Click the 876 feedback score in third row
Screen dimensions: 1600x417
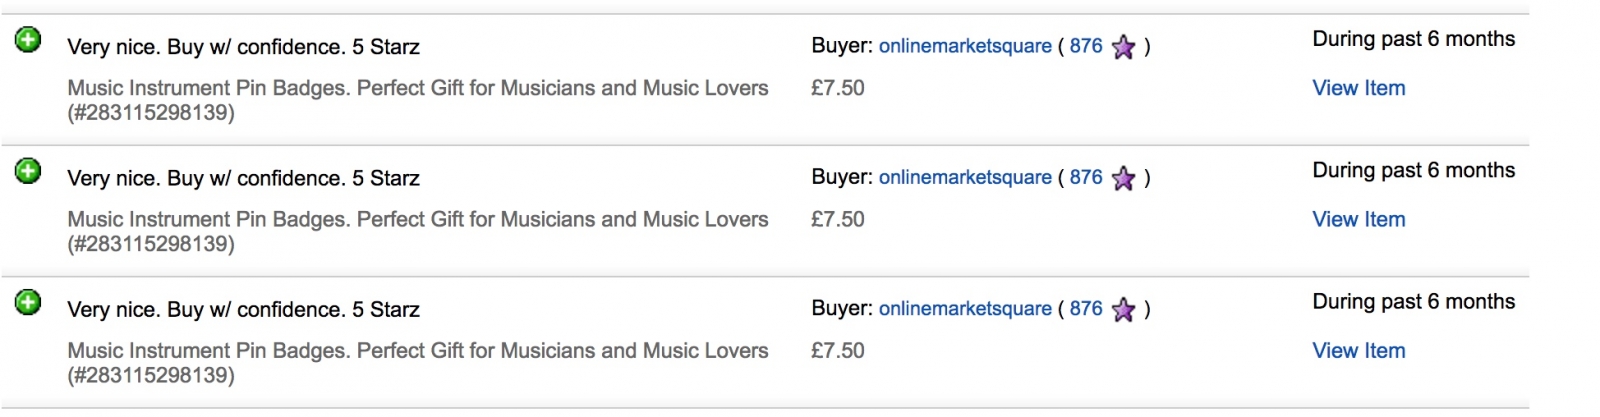tap(1086, 308)
